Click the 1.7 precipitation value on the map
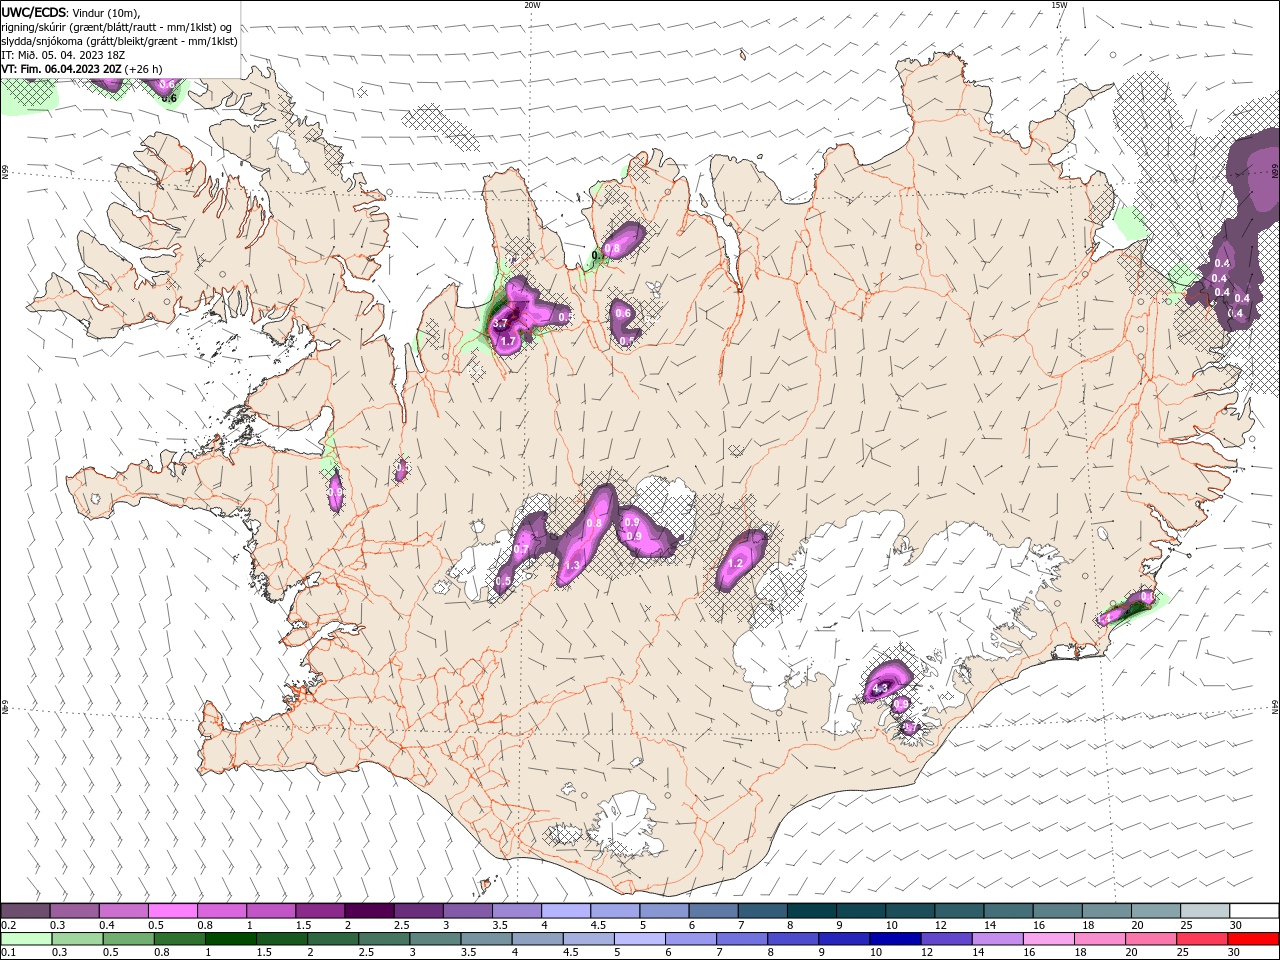This screenshot has height=960, width=1280. pyautogui.click(x=508, y=342)
